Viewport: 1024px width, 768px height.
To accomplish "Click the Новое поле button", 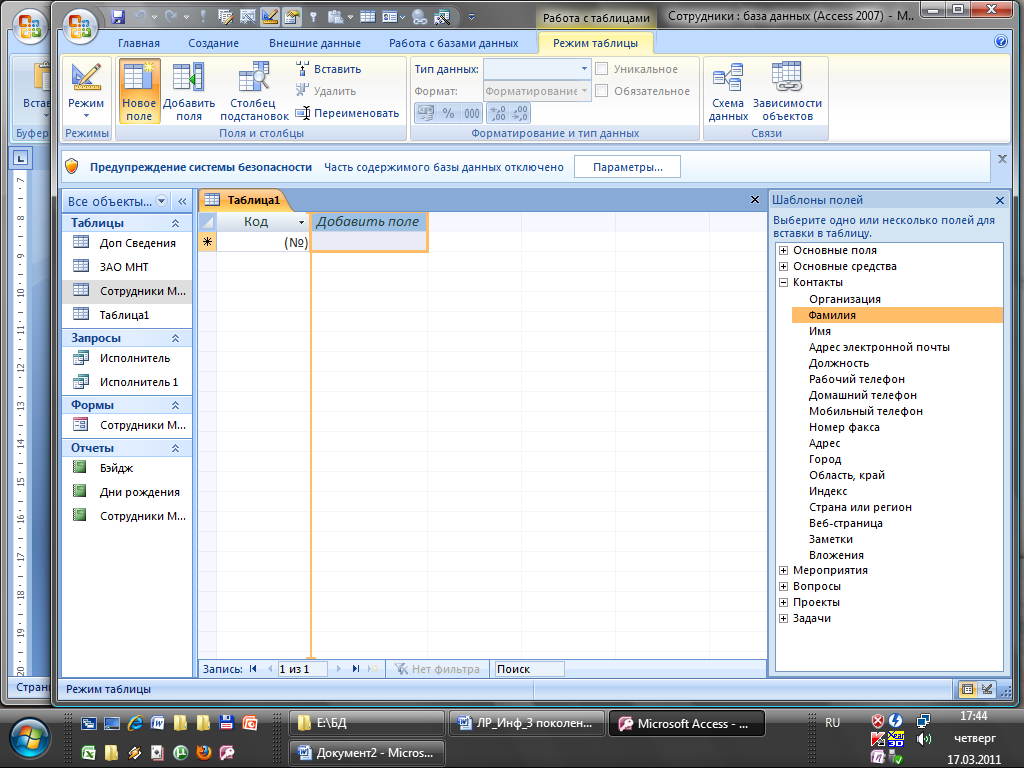I will 139,91.
